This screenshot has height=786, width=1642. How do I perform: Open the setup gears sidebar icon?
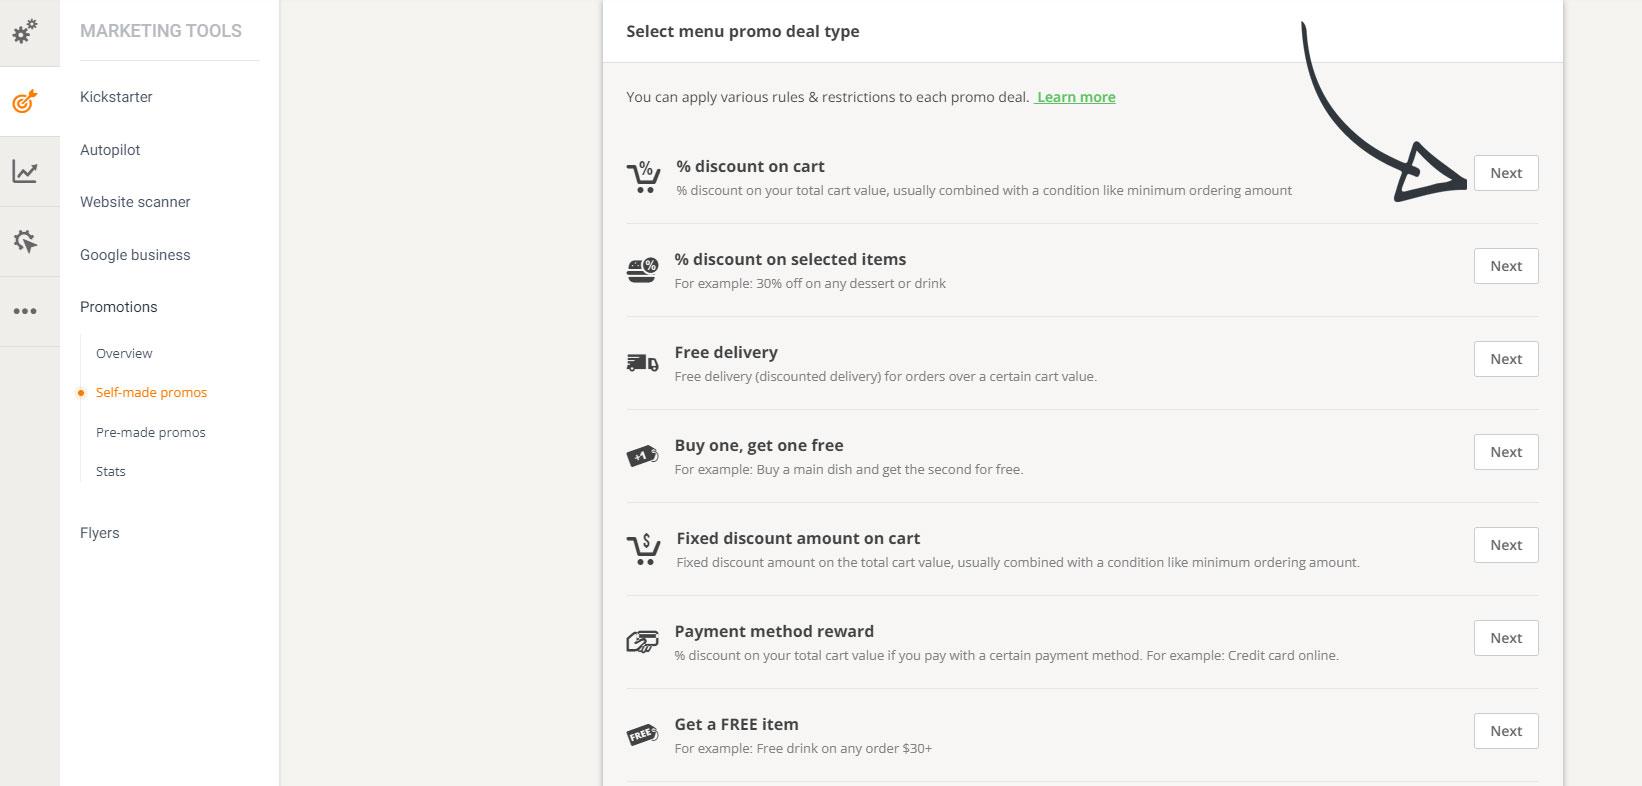(25, 32)
